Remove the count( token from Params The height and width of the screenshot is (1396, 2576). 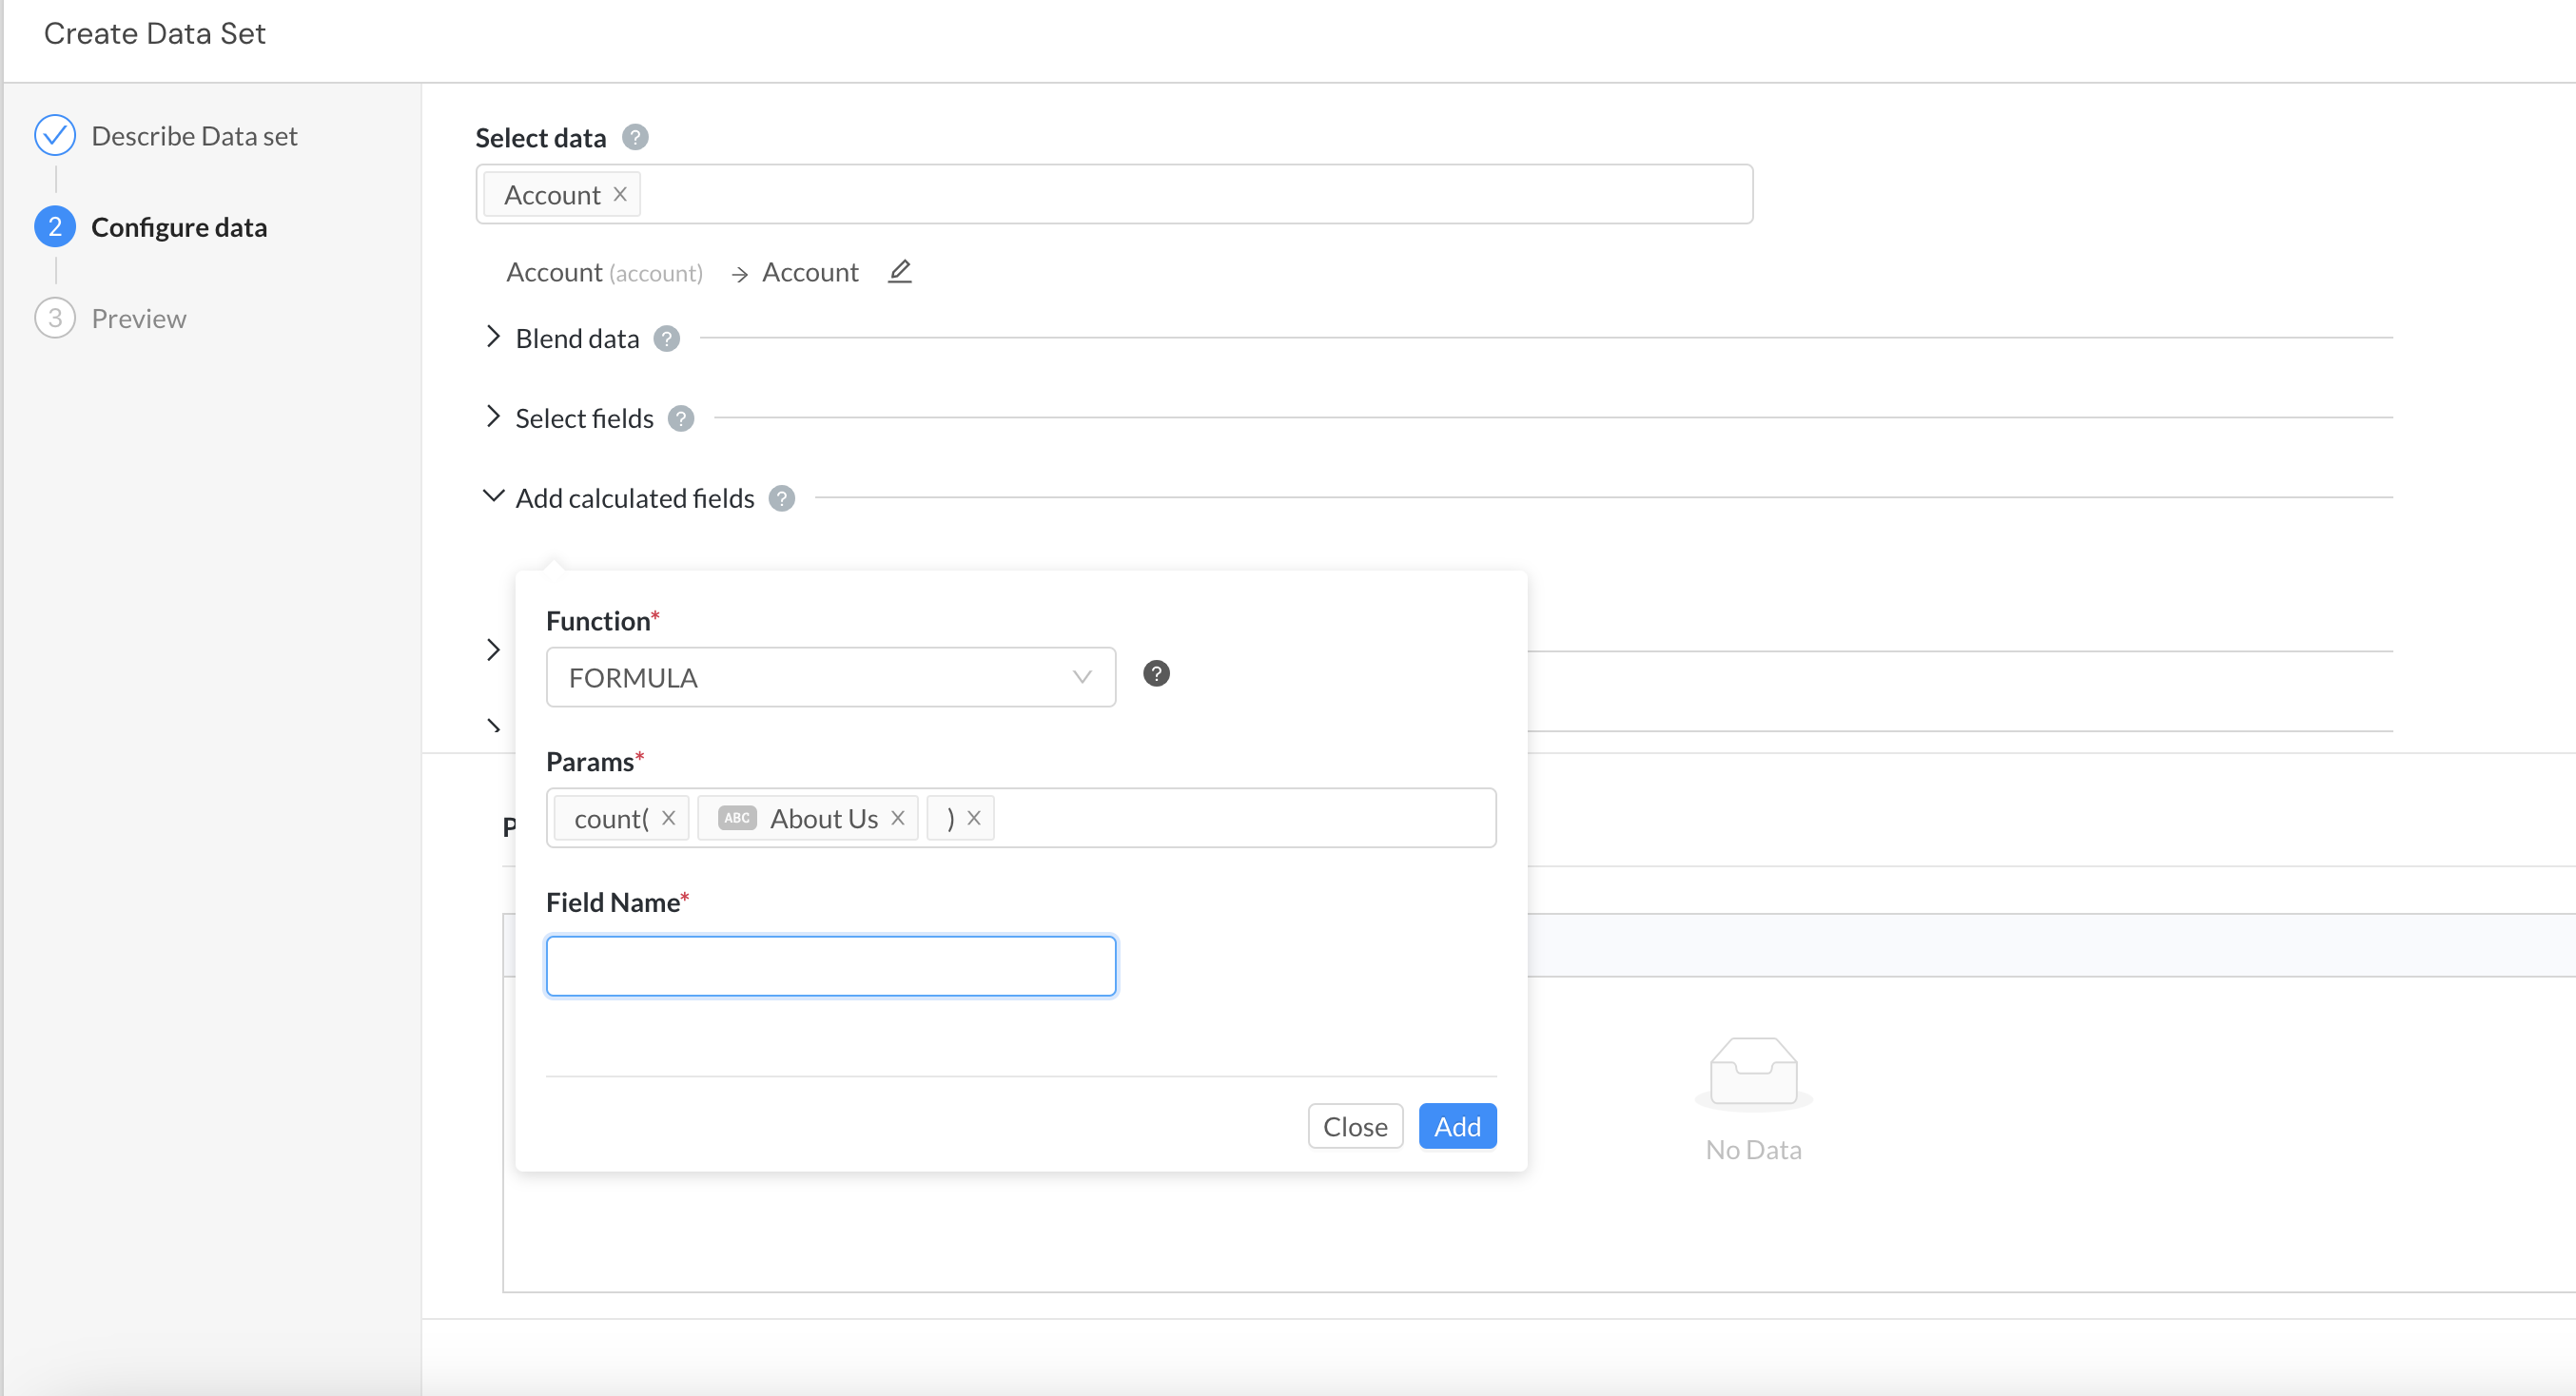click(x=669, y=818)
